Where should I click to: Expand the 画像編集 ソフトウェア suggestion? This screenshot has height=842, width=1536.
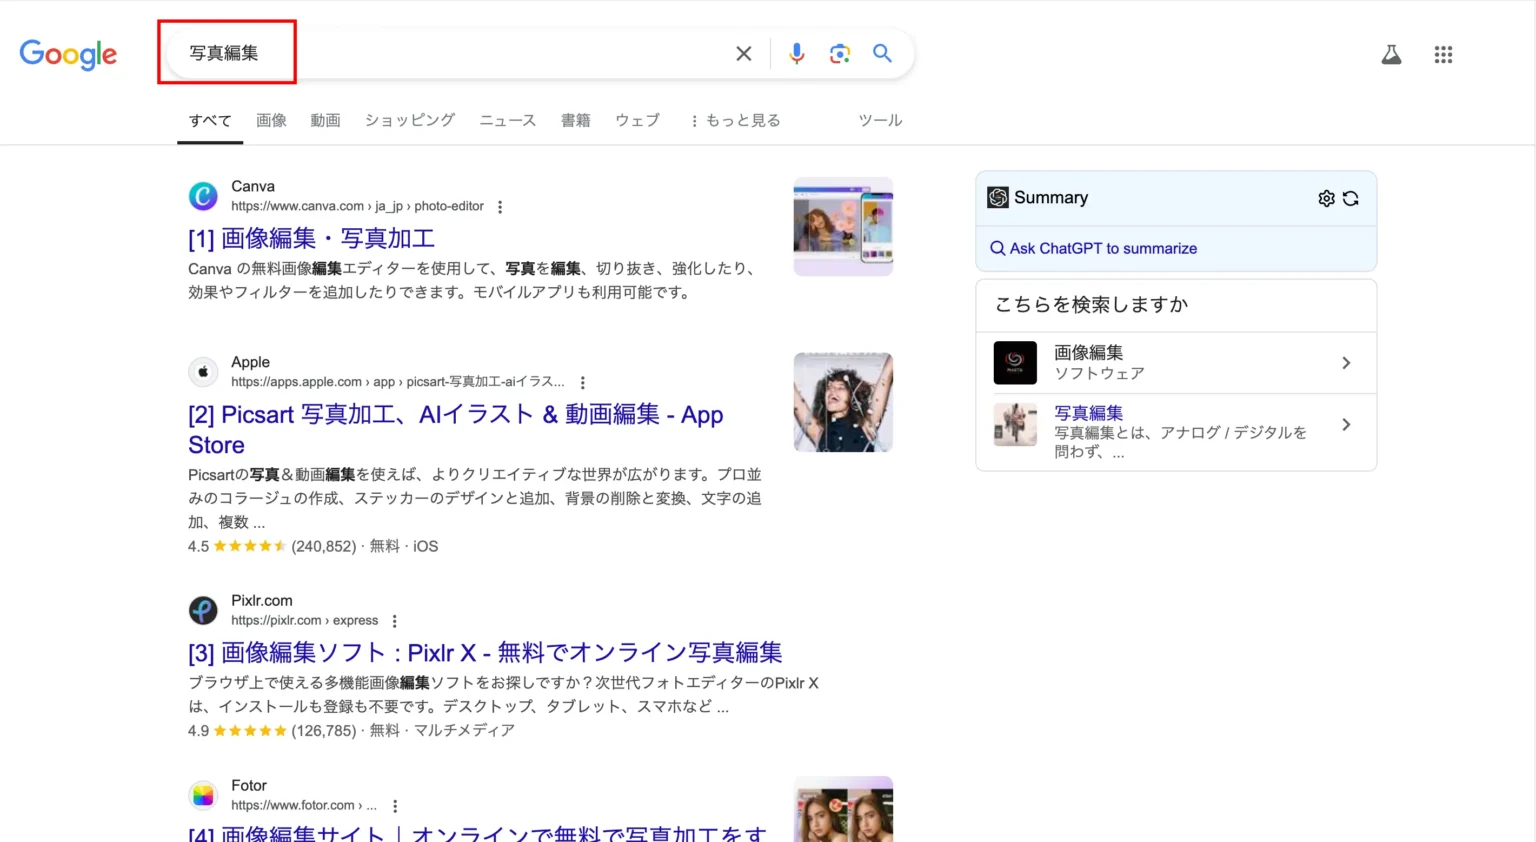tap(1346, 363)
